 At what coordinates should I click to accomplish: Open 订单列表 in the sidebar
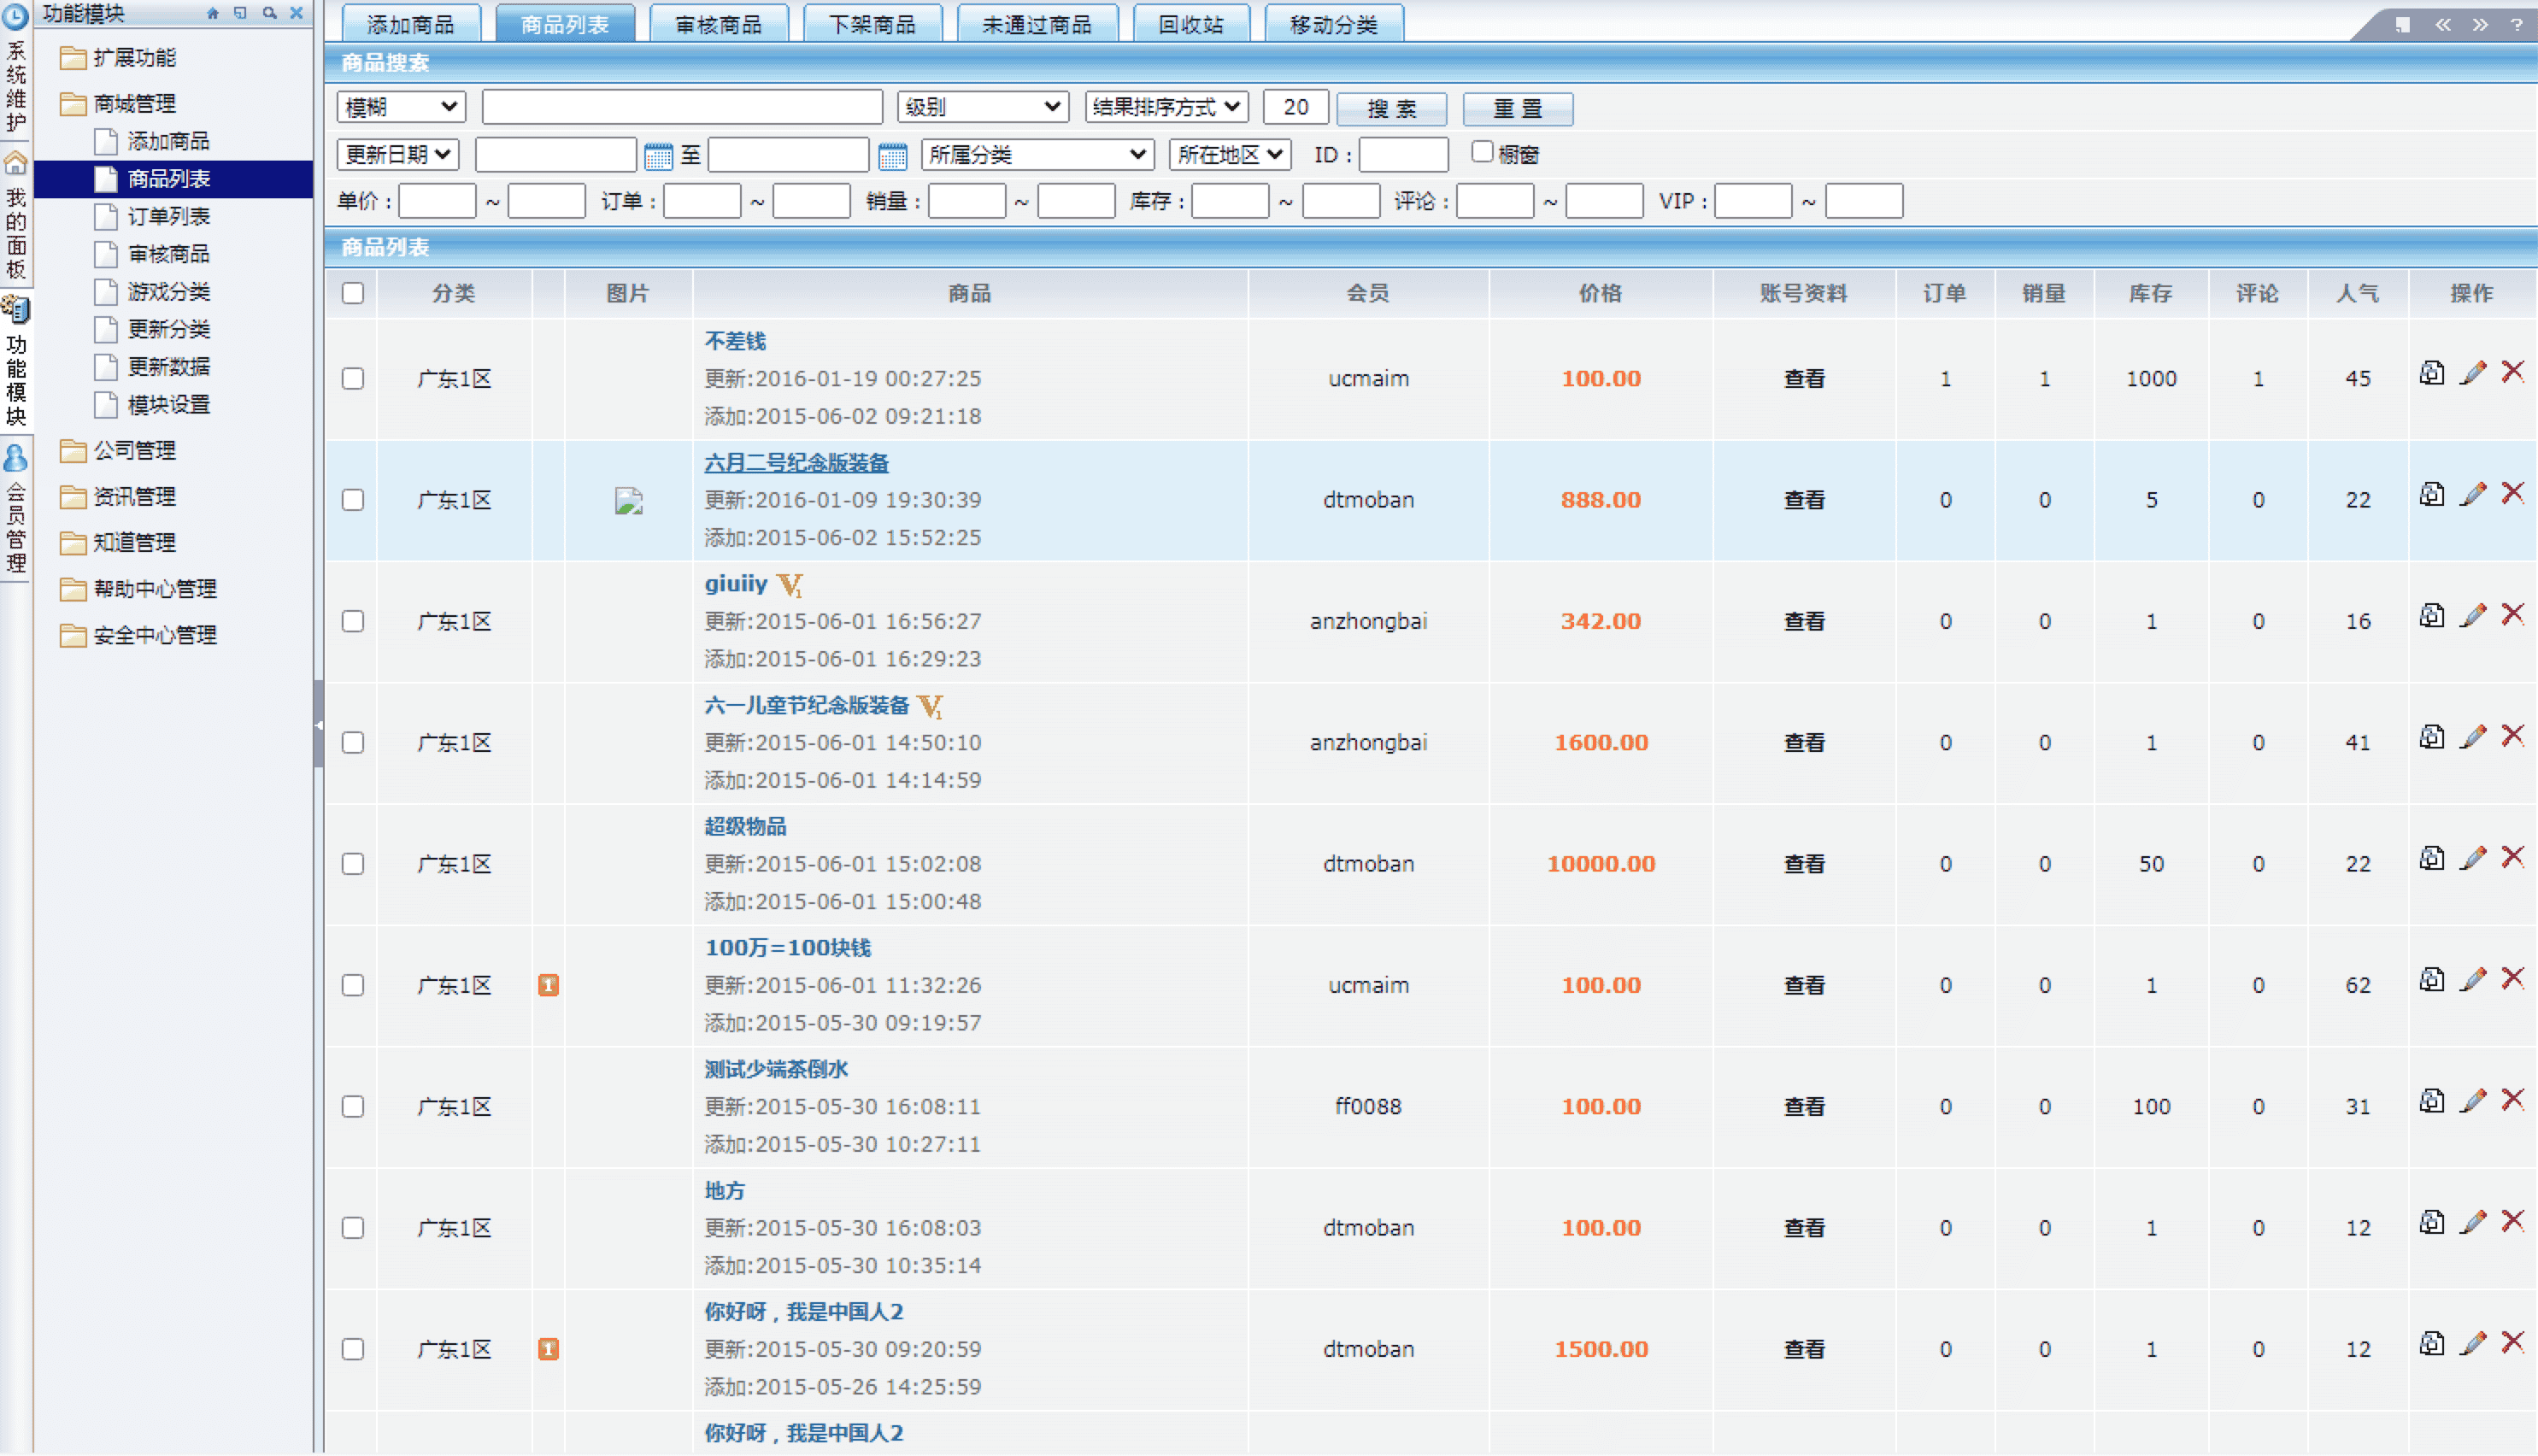tap(168, 217)
